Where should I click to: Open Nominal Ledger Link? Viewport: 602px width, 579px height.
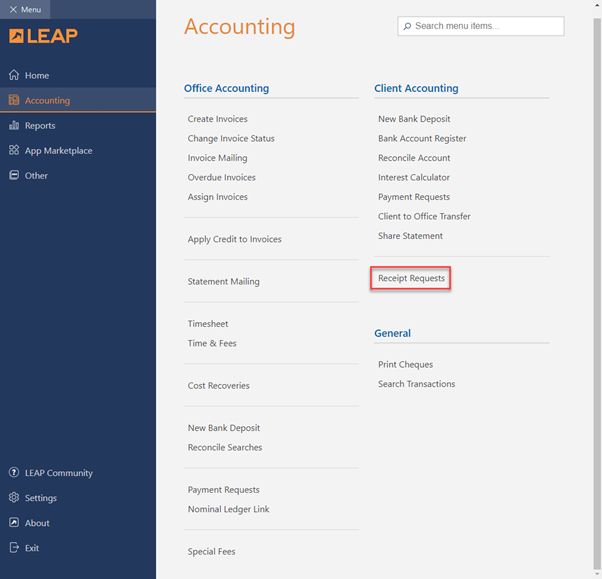(228, 509)
